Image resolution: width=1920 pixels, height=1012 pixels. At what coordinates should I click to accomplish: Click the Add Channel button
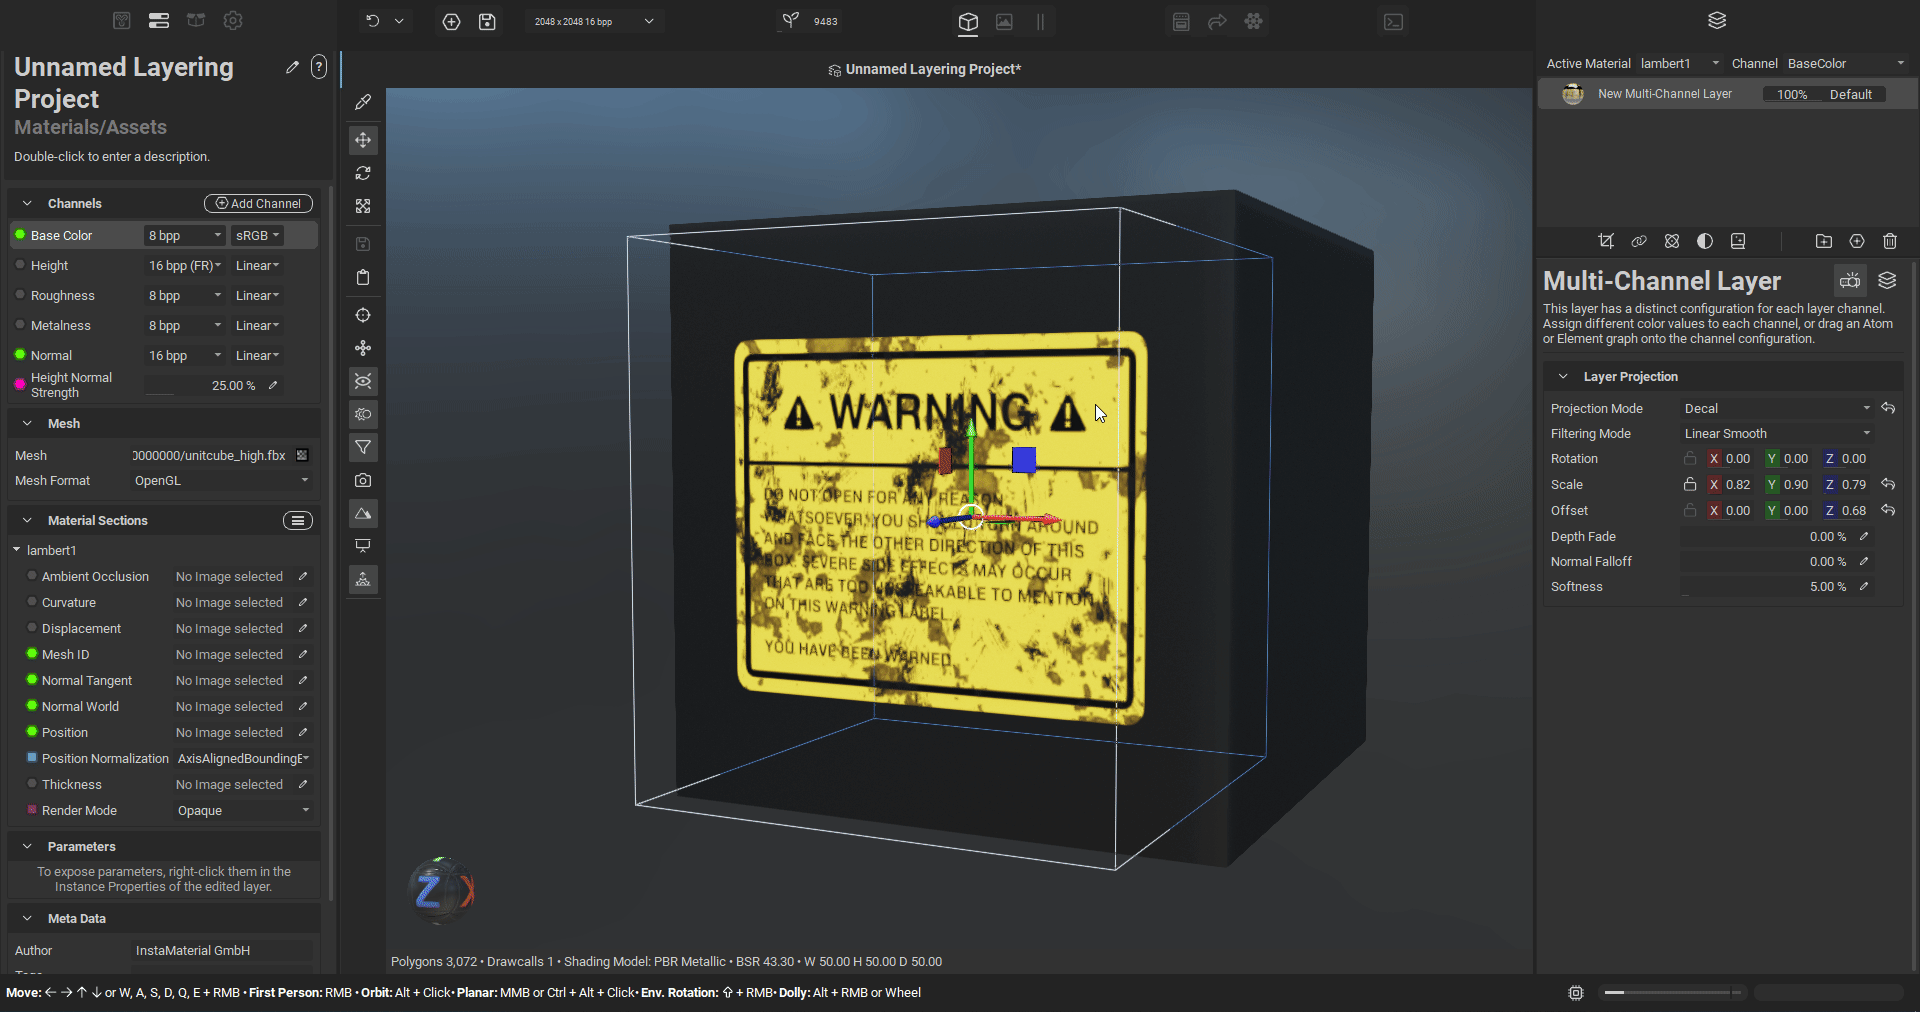(257, 203)
